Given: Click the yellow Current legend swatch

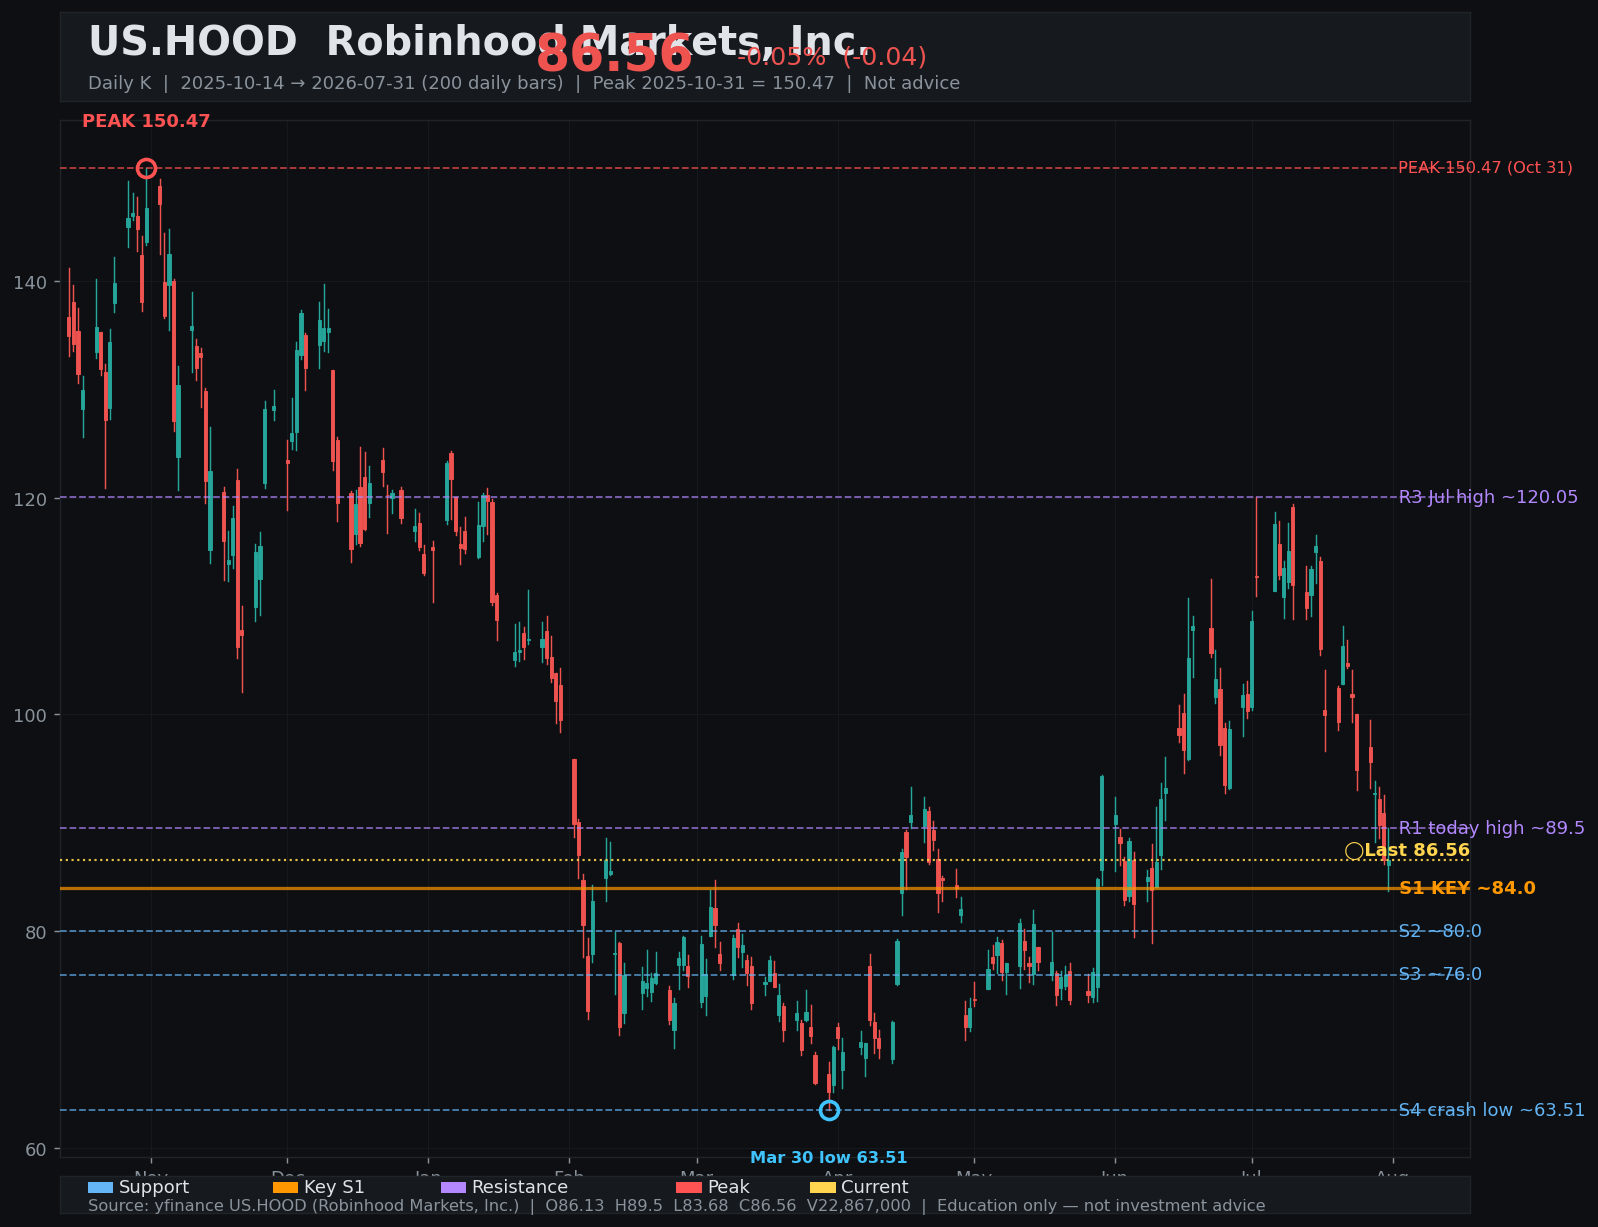Looking at the screenshot, I should pyautogui.click(x=822, y=1188).
